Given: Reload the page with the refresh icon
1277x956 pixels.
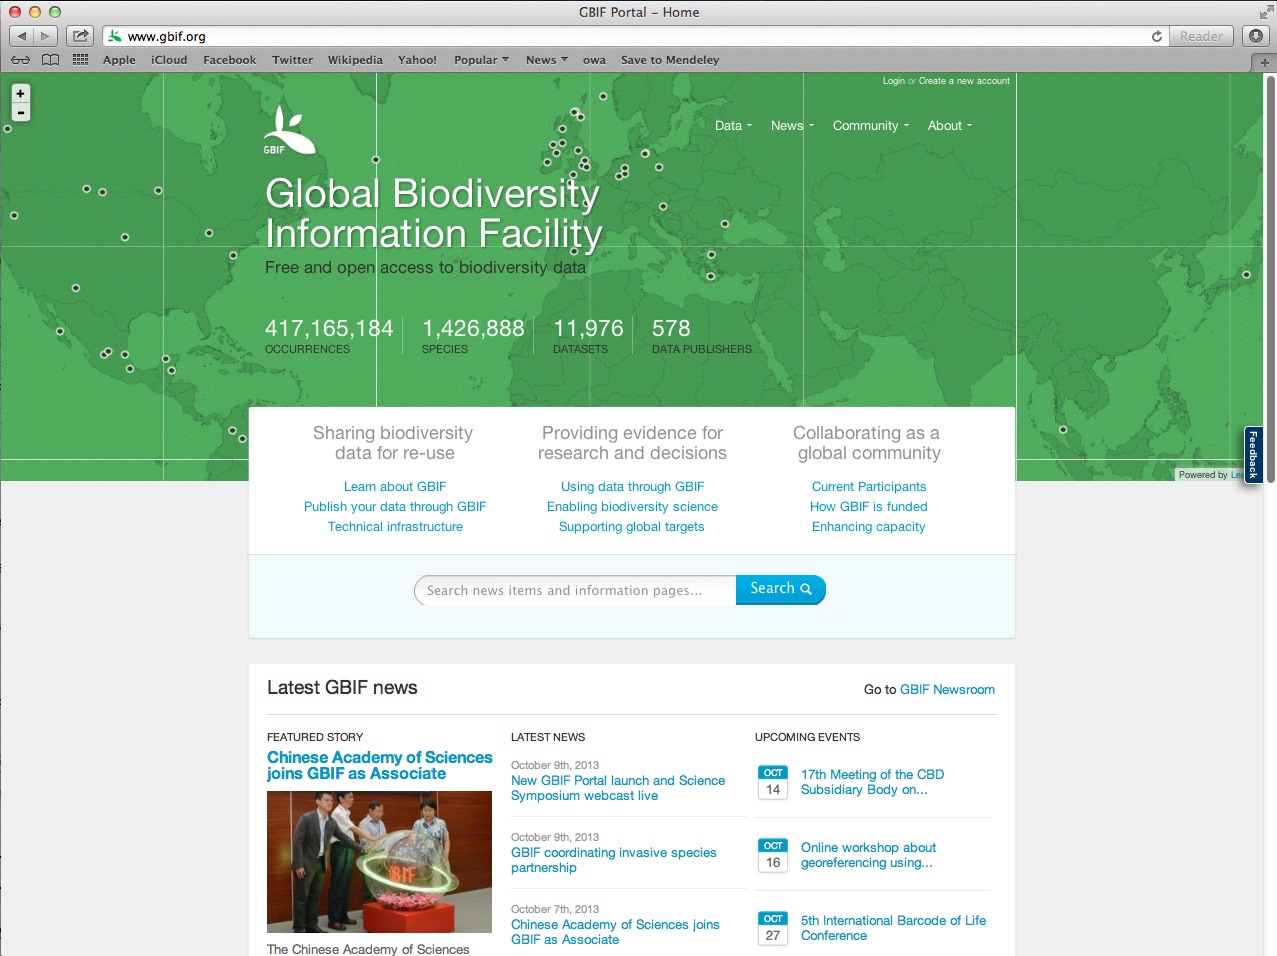Looking at the screenshot, I should [x=1157, y=36].
